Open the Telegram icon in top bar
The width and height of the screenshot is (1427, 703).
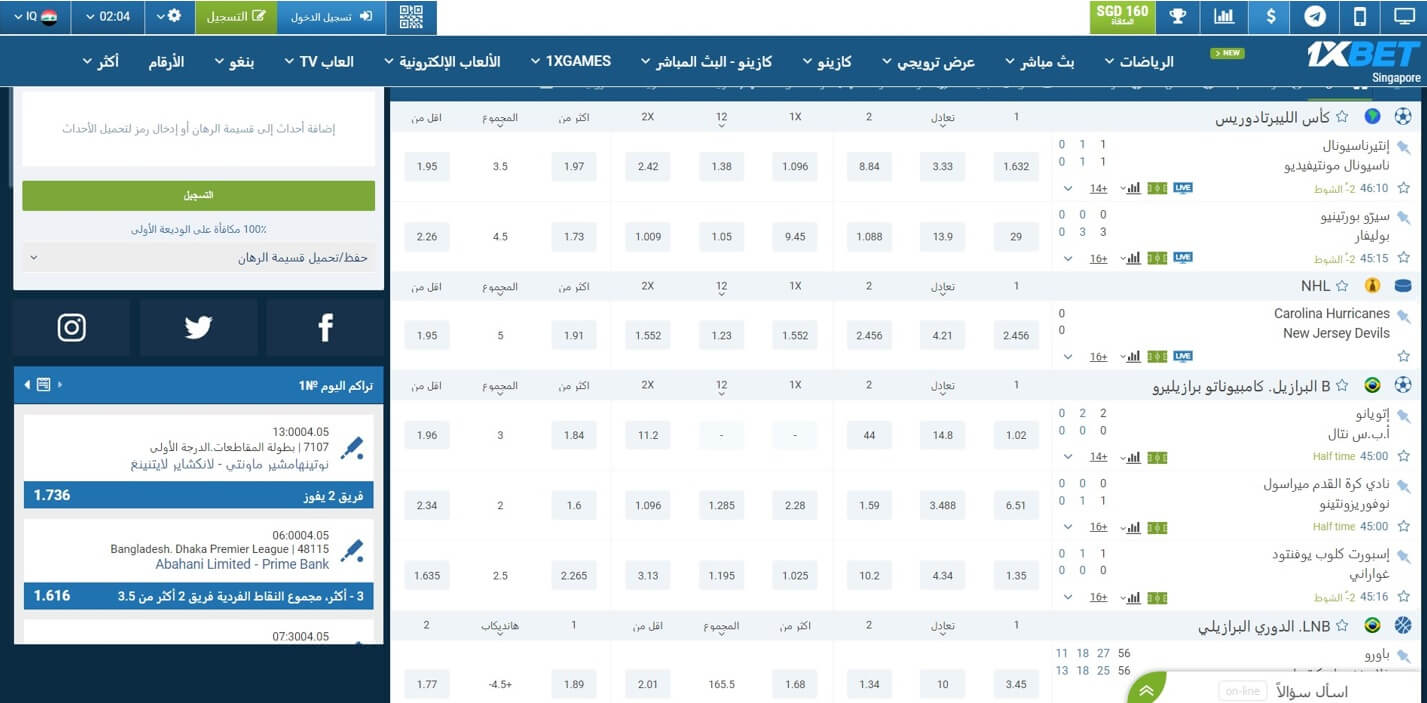(x=1315, y=17)
